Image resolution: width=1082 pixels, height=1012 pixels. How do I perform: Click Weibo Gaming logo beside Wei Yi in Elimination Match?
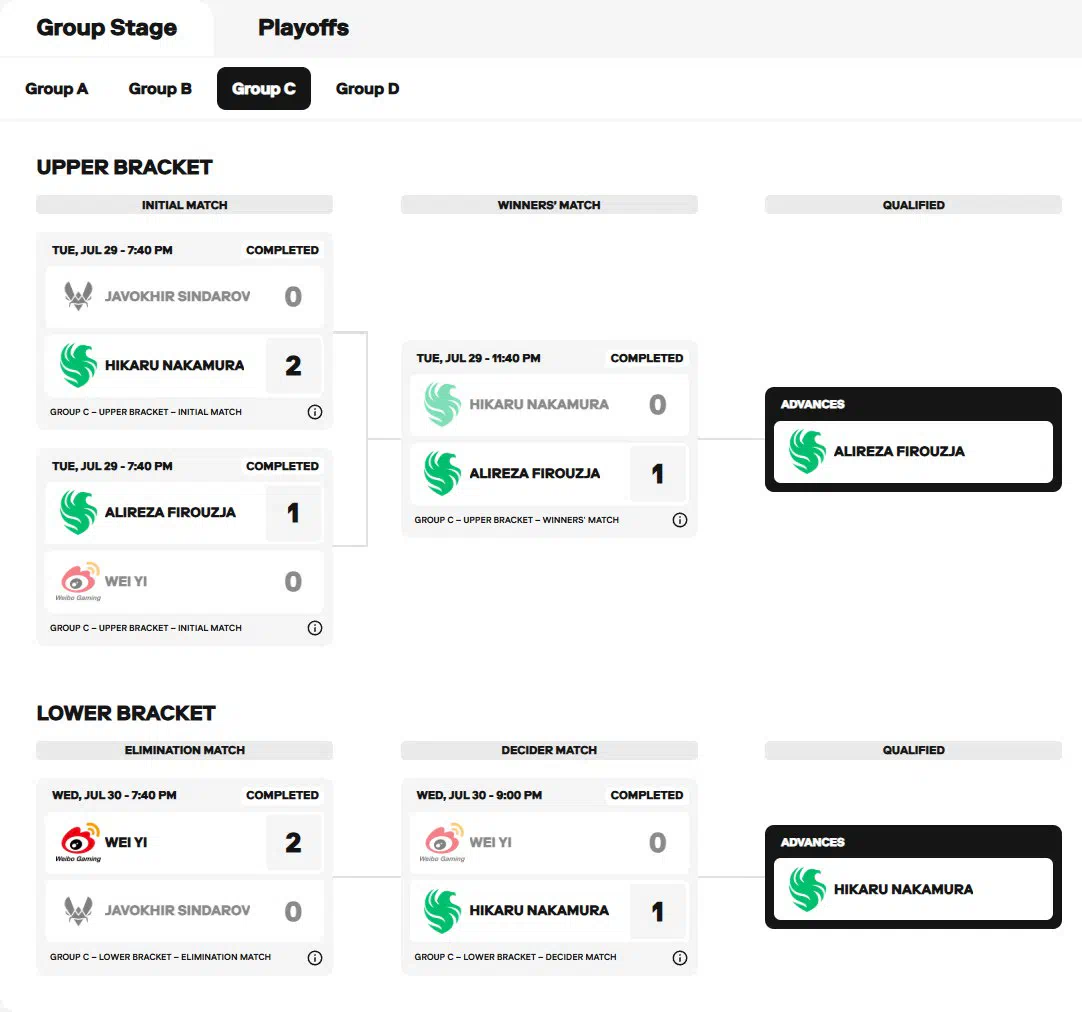click(79, 842)
